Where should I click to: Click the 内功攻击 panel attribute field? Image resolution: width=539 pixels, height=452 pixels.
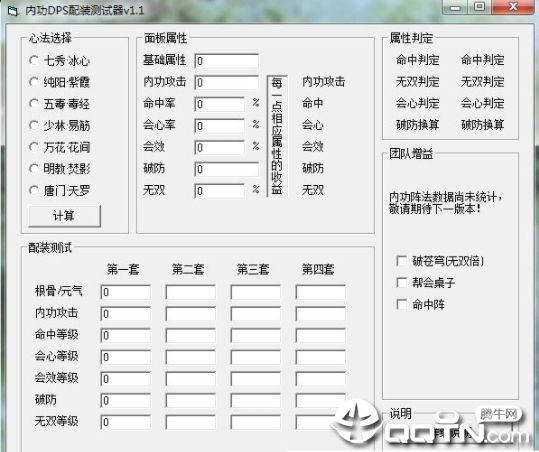[227, 82]
